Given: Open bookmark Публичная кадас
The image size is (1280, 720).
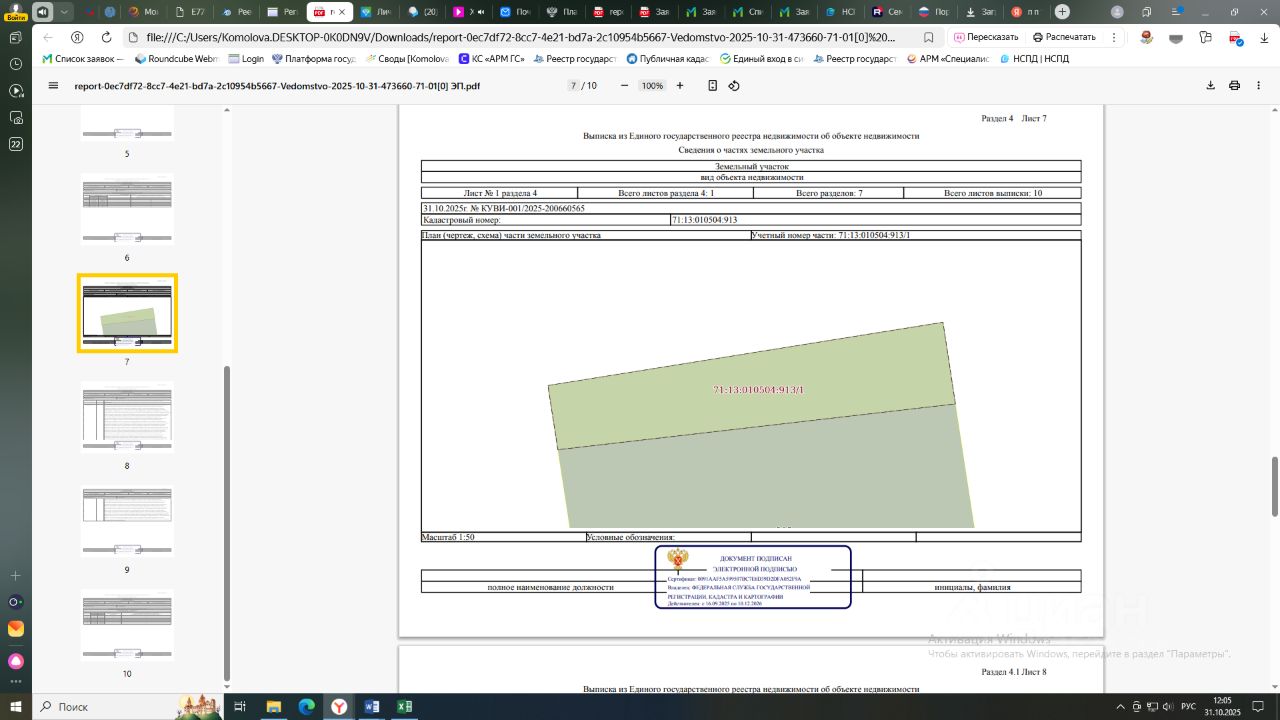Looking at the screenshot, I should [x=668, y=59].
